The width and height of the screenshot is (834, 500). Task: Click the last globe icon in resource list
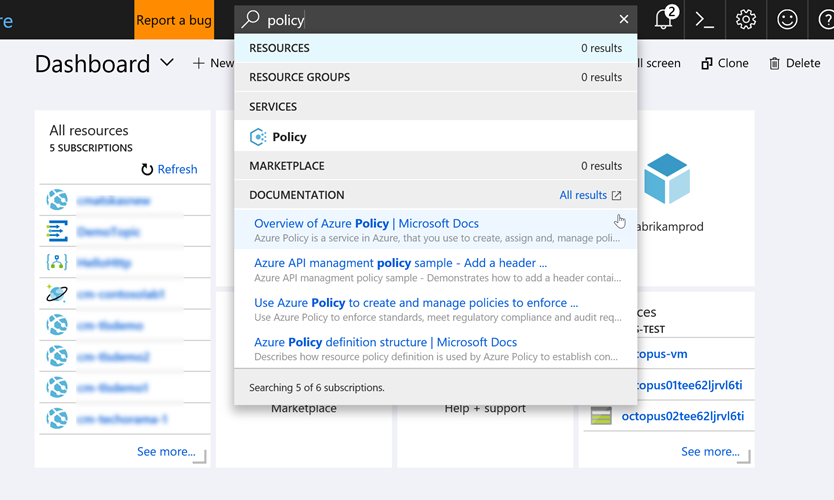pos(57,419)
